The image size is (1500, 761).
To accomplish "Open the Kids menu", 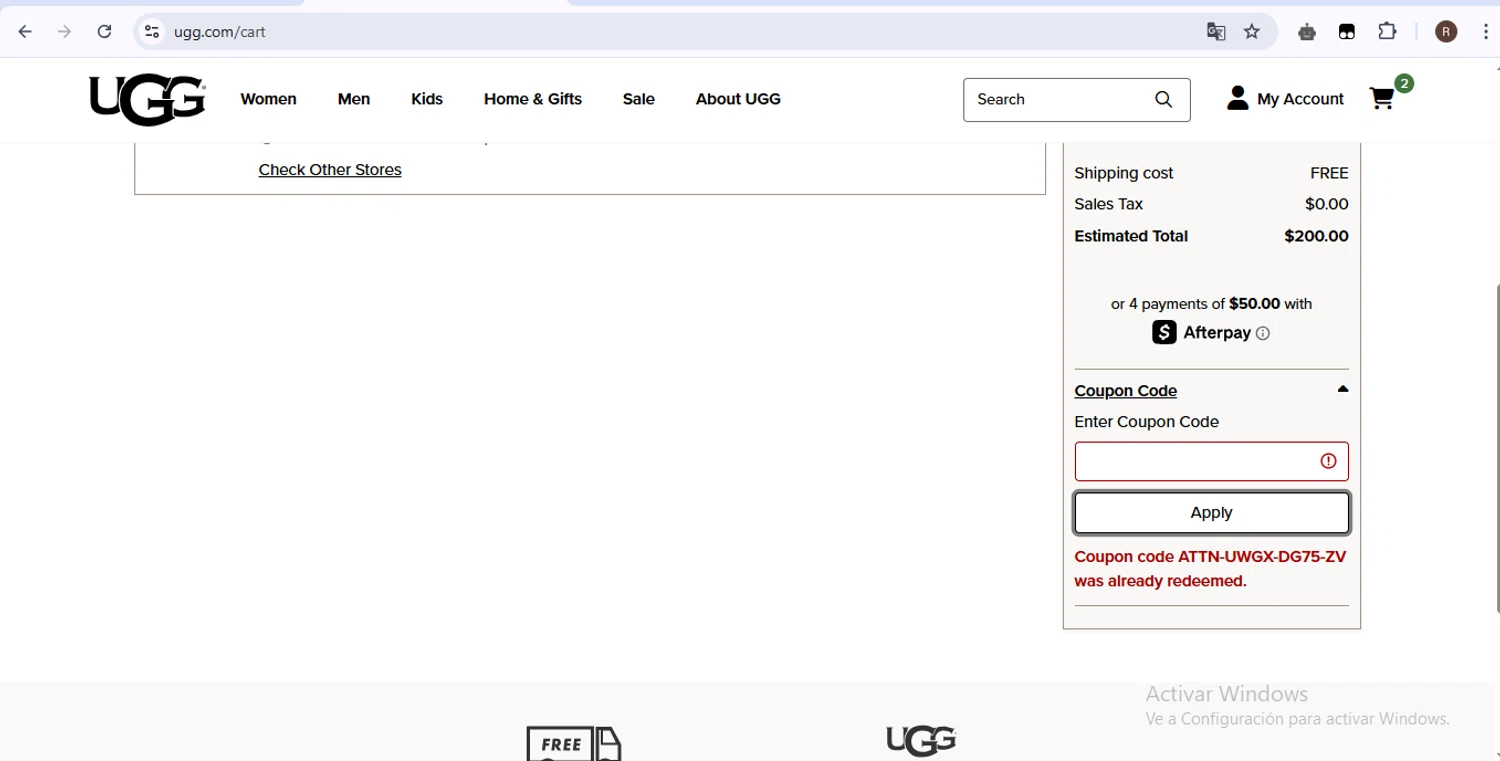I will [427, 99].
